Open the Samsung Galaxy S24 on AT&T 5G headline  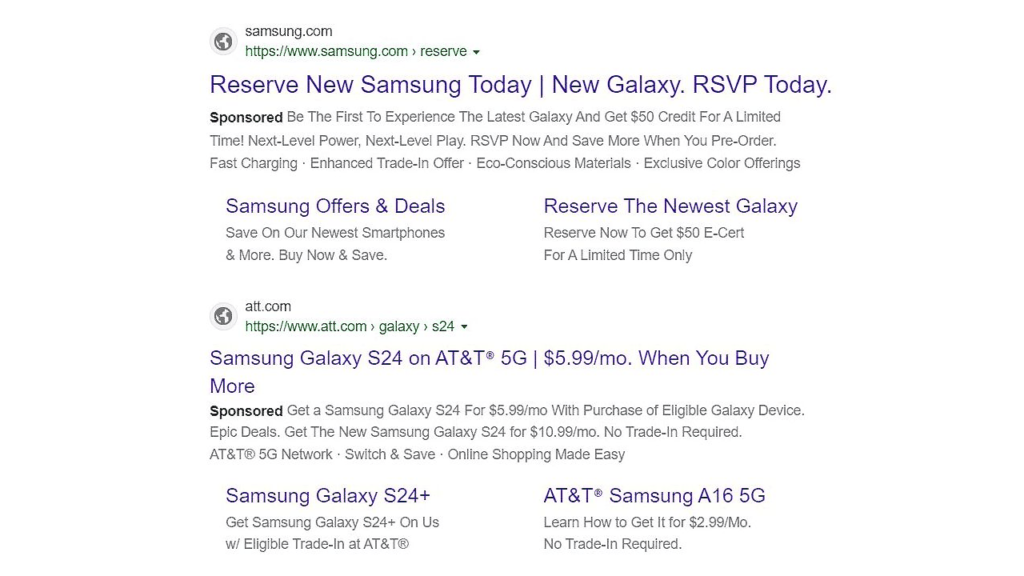click(489, 358)
